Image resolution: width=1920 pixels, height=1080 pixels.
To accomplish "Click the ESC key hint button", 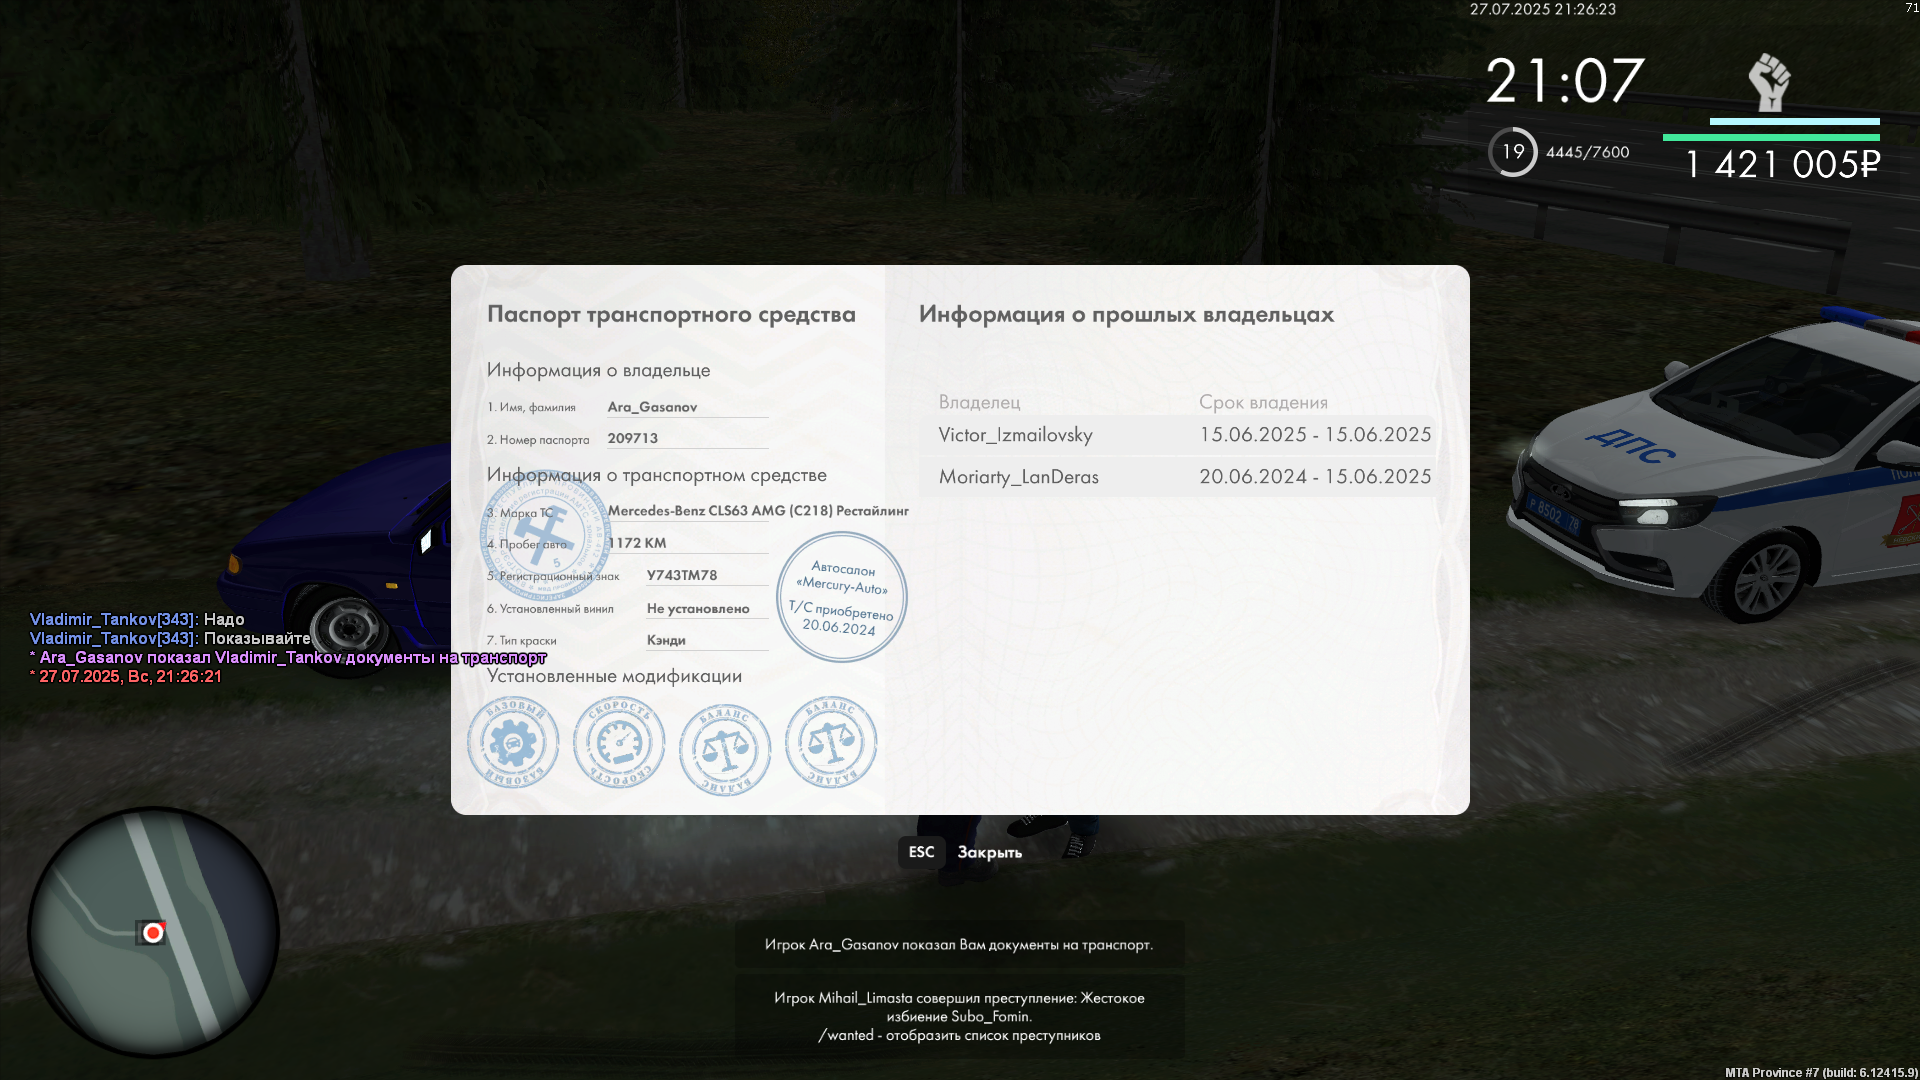I will click(921, 852).
